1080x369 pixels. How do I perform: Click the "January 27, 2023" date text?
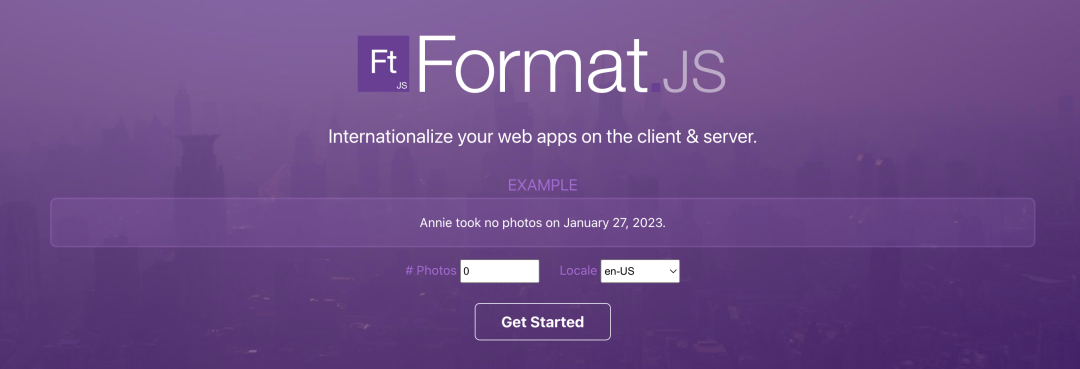614,223
